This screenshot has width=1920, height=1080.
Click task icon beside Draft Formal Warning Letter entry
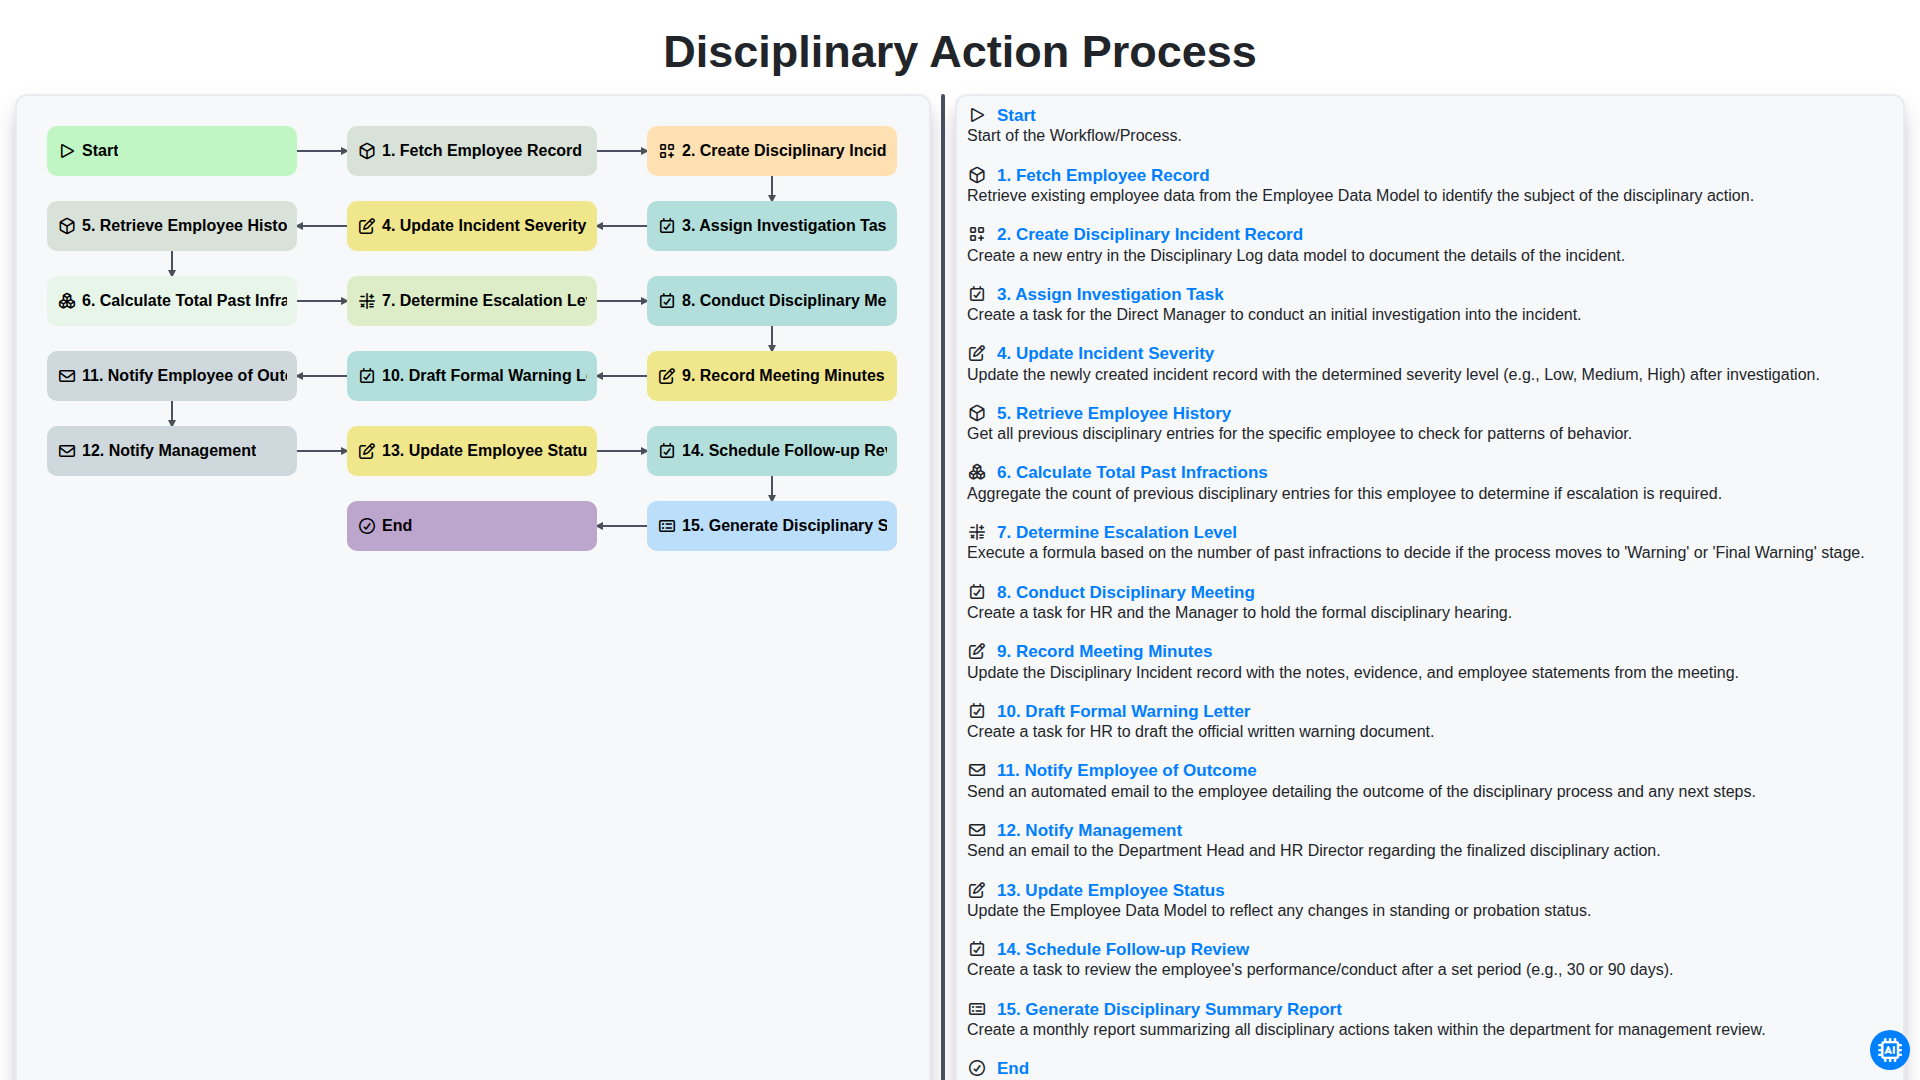click(x=977, y=711)
